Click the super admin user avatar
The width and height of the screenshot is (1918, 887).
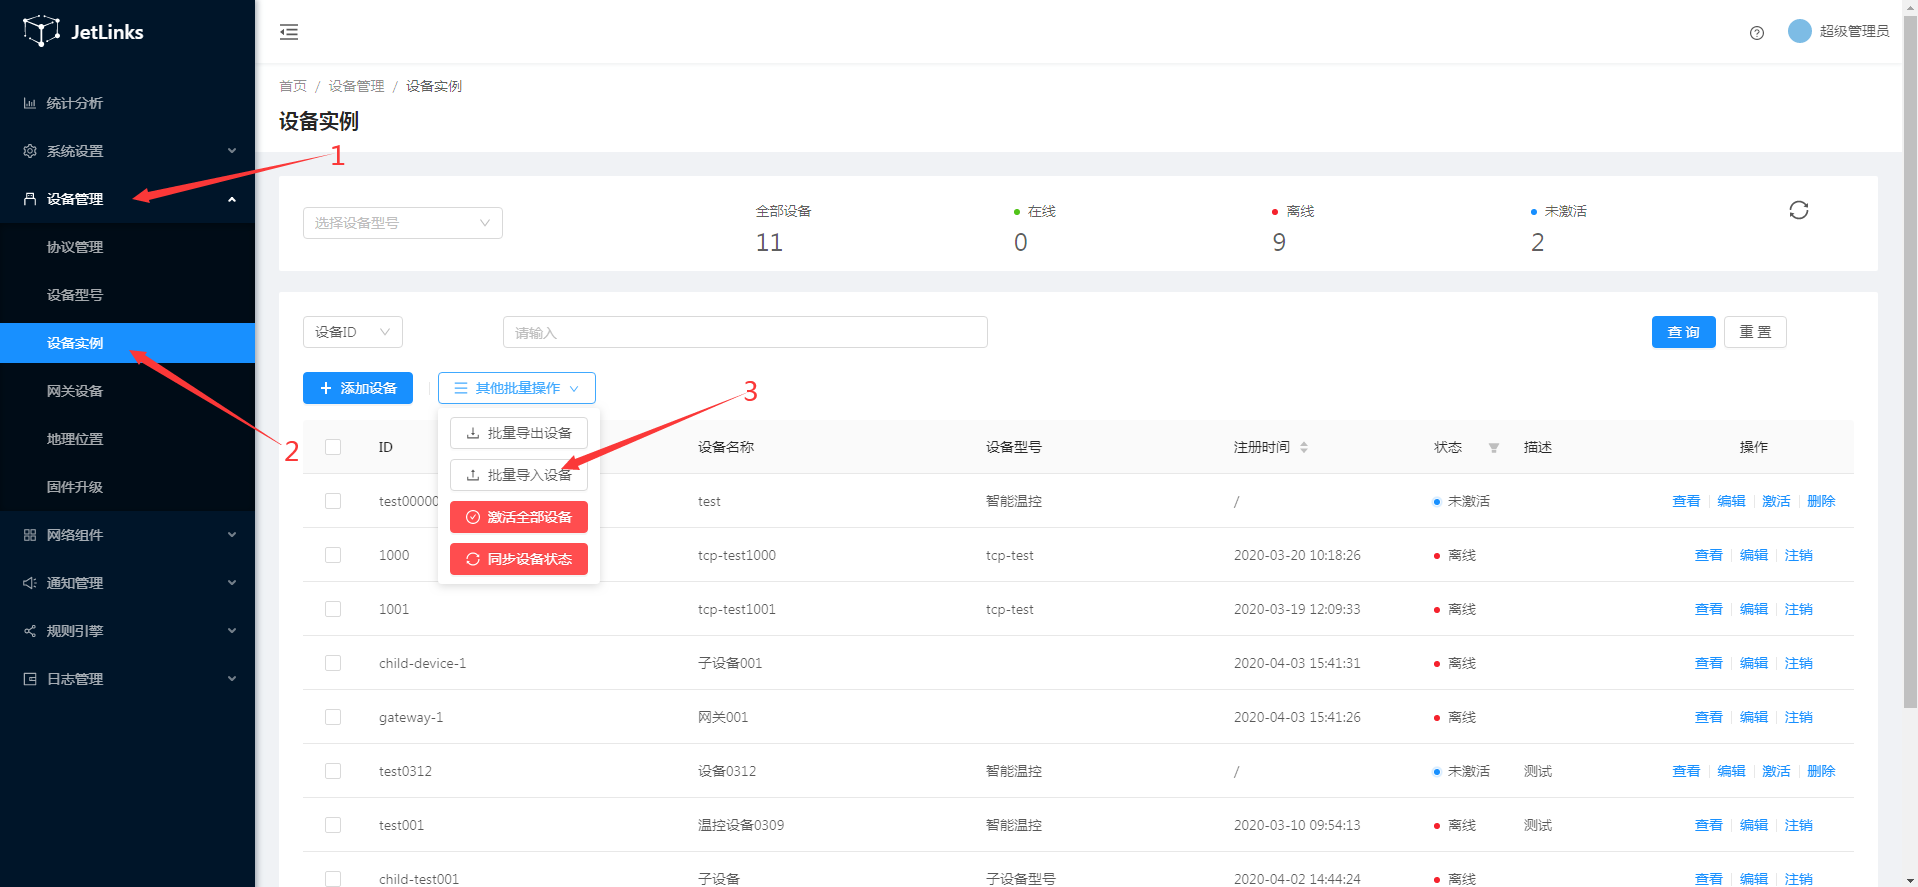tap(1799, 31)
